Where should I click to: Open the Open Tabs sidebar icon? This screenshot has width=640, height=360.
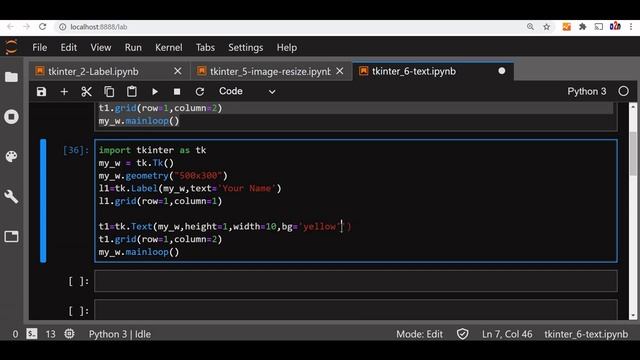click(x=11, y=236)
